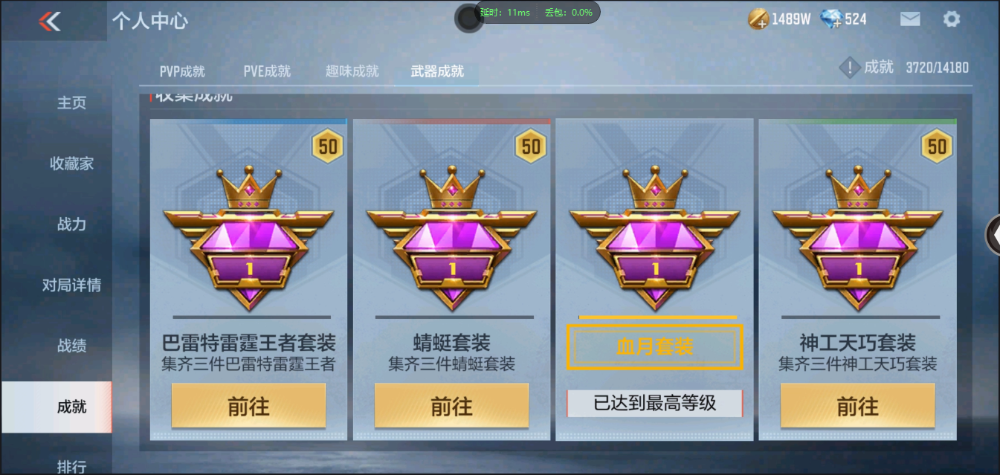This screenshot has width=1000, height=475.
Task: Tap the 巴雷特雷霆王者套装 medal badge
Action: pos(249,239)
